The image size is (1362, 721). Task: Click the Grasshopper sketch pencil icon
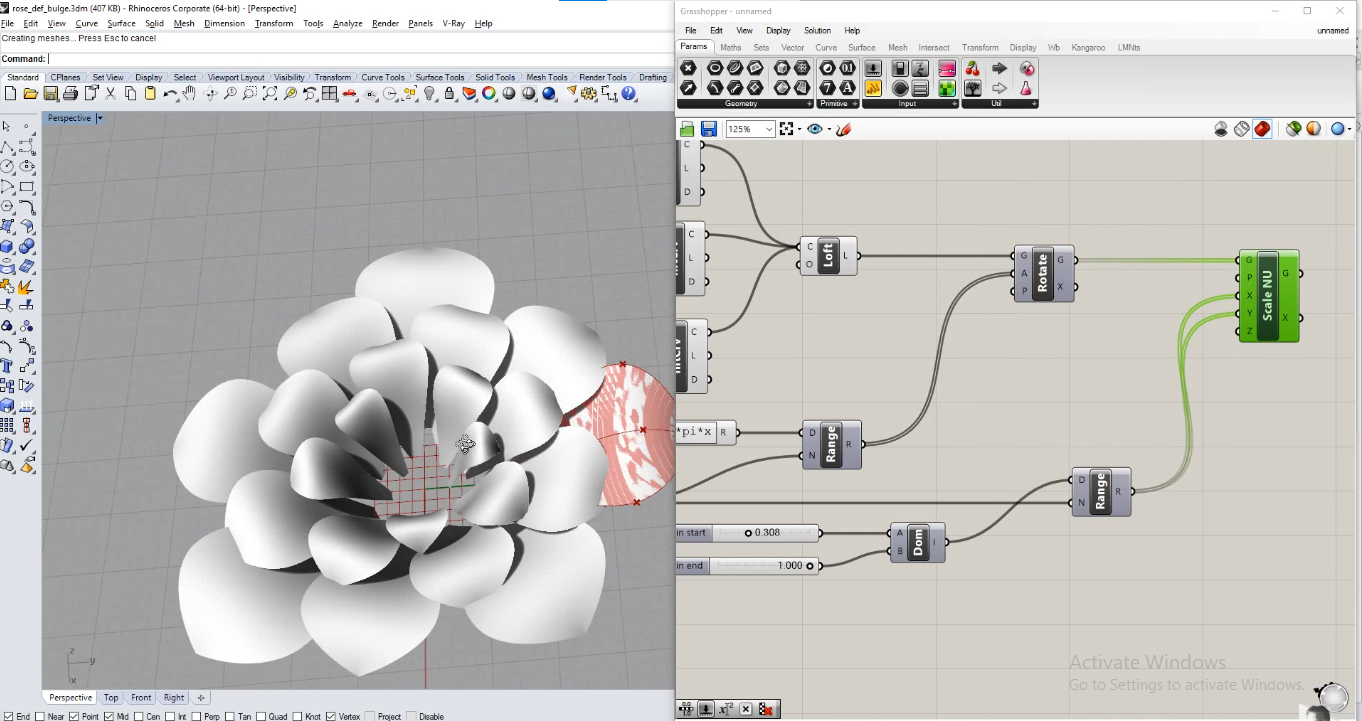pos(843,129)
